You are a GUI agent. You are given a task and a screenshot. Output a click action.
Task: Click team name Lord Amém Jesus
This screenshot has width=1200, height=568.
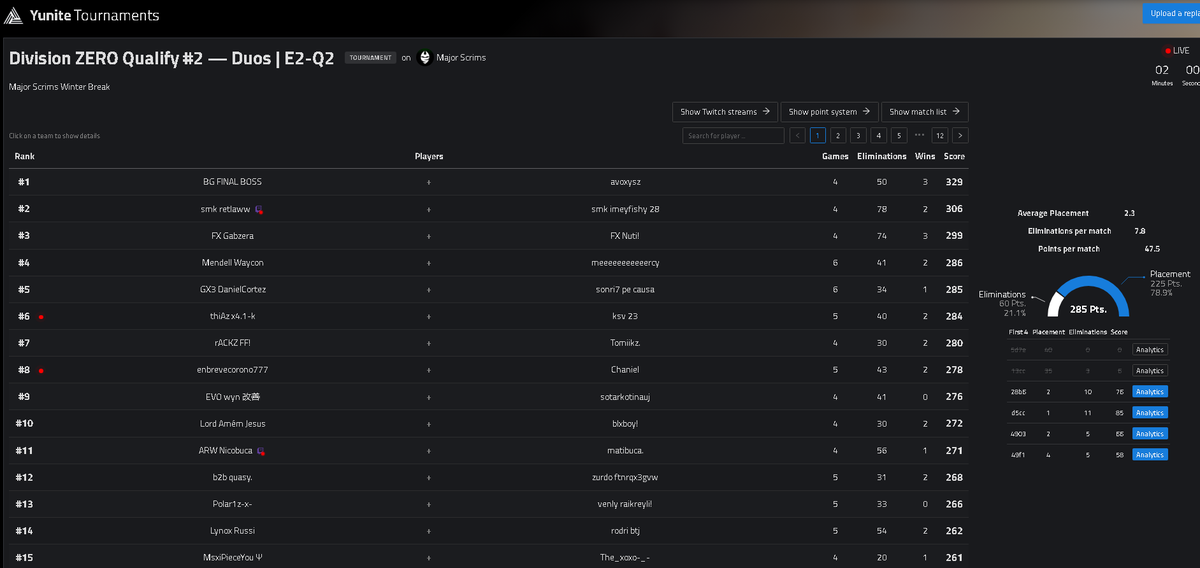232,424
